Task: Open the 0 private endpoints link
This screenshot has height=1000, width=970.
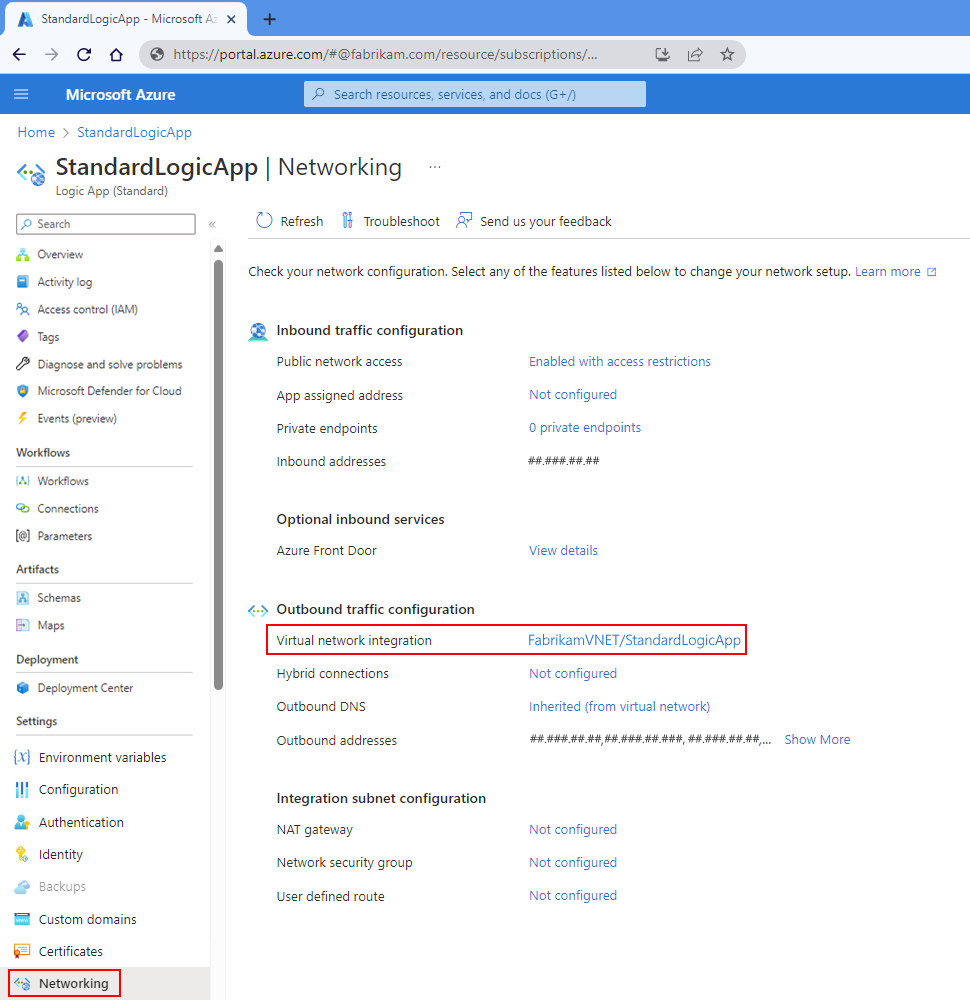Action: click(x=584, y=427)
